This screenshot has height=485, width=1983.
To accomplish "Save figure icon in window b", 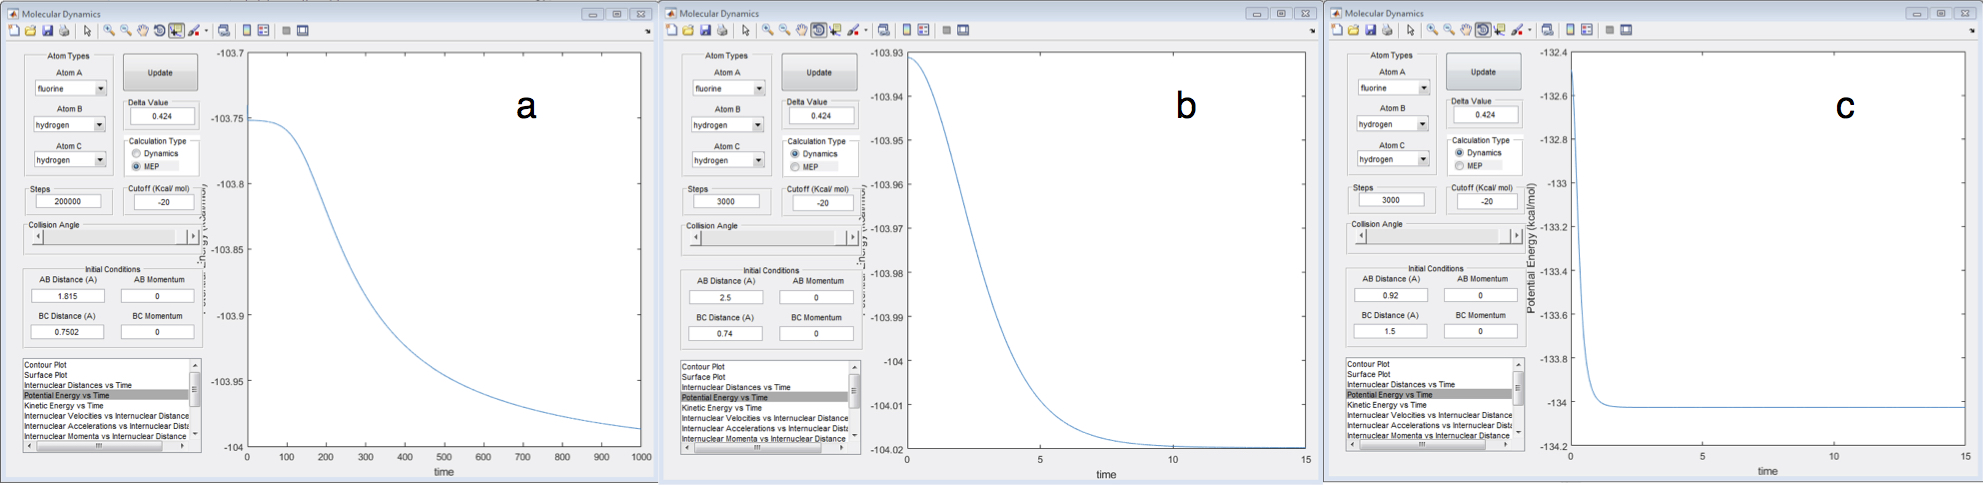I will (x=705, y=30).
